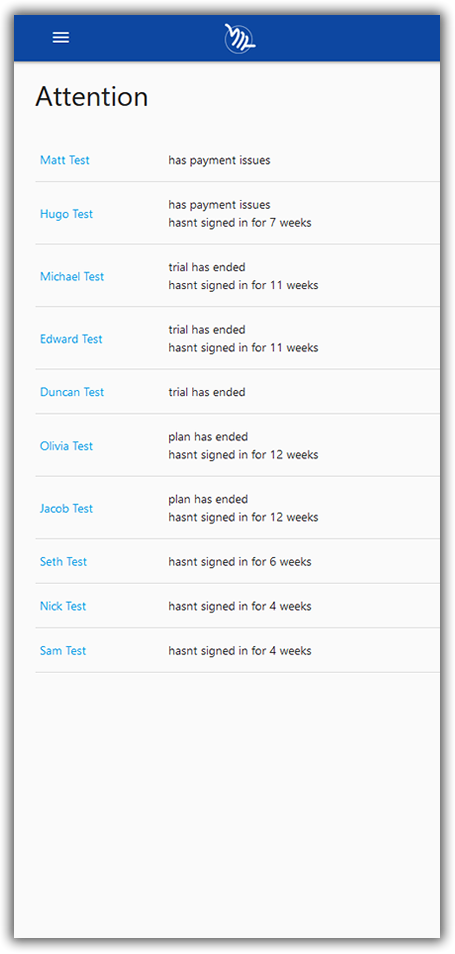Click the Attention page heading

click(x=91, y=97)
